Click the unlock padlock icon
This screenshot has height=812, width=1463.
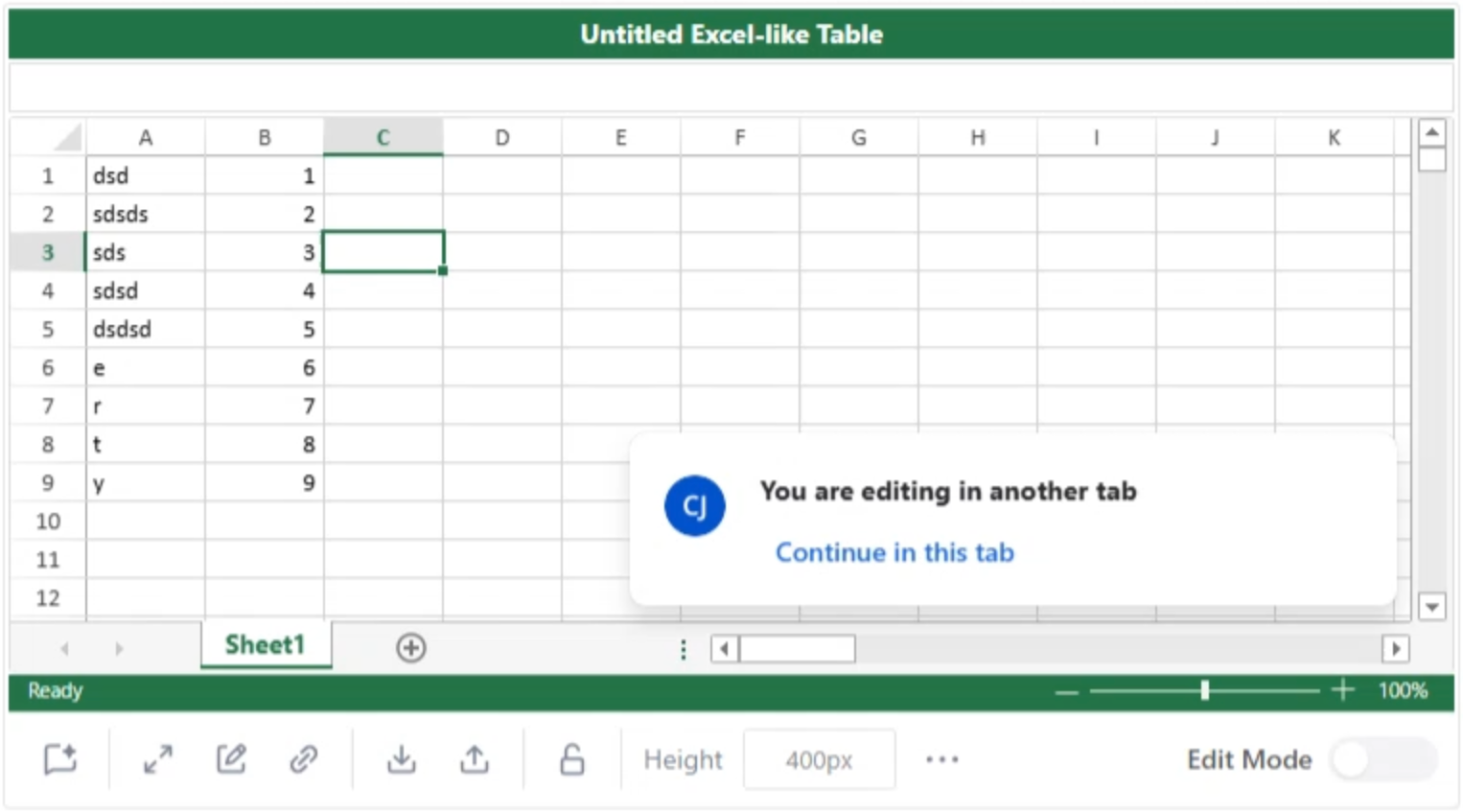pos(572,760)
